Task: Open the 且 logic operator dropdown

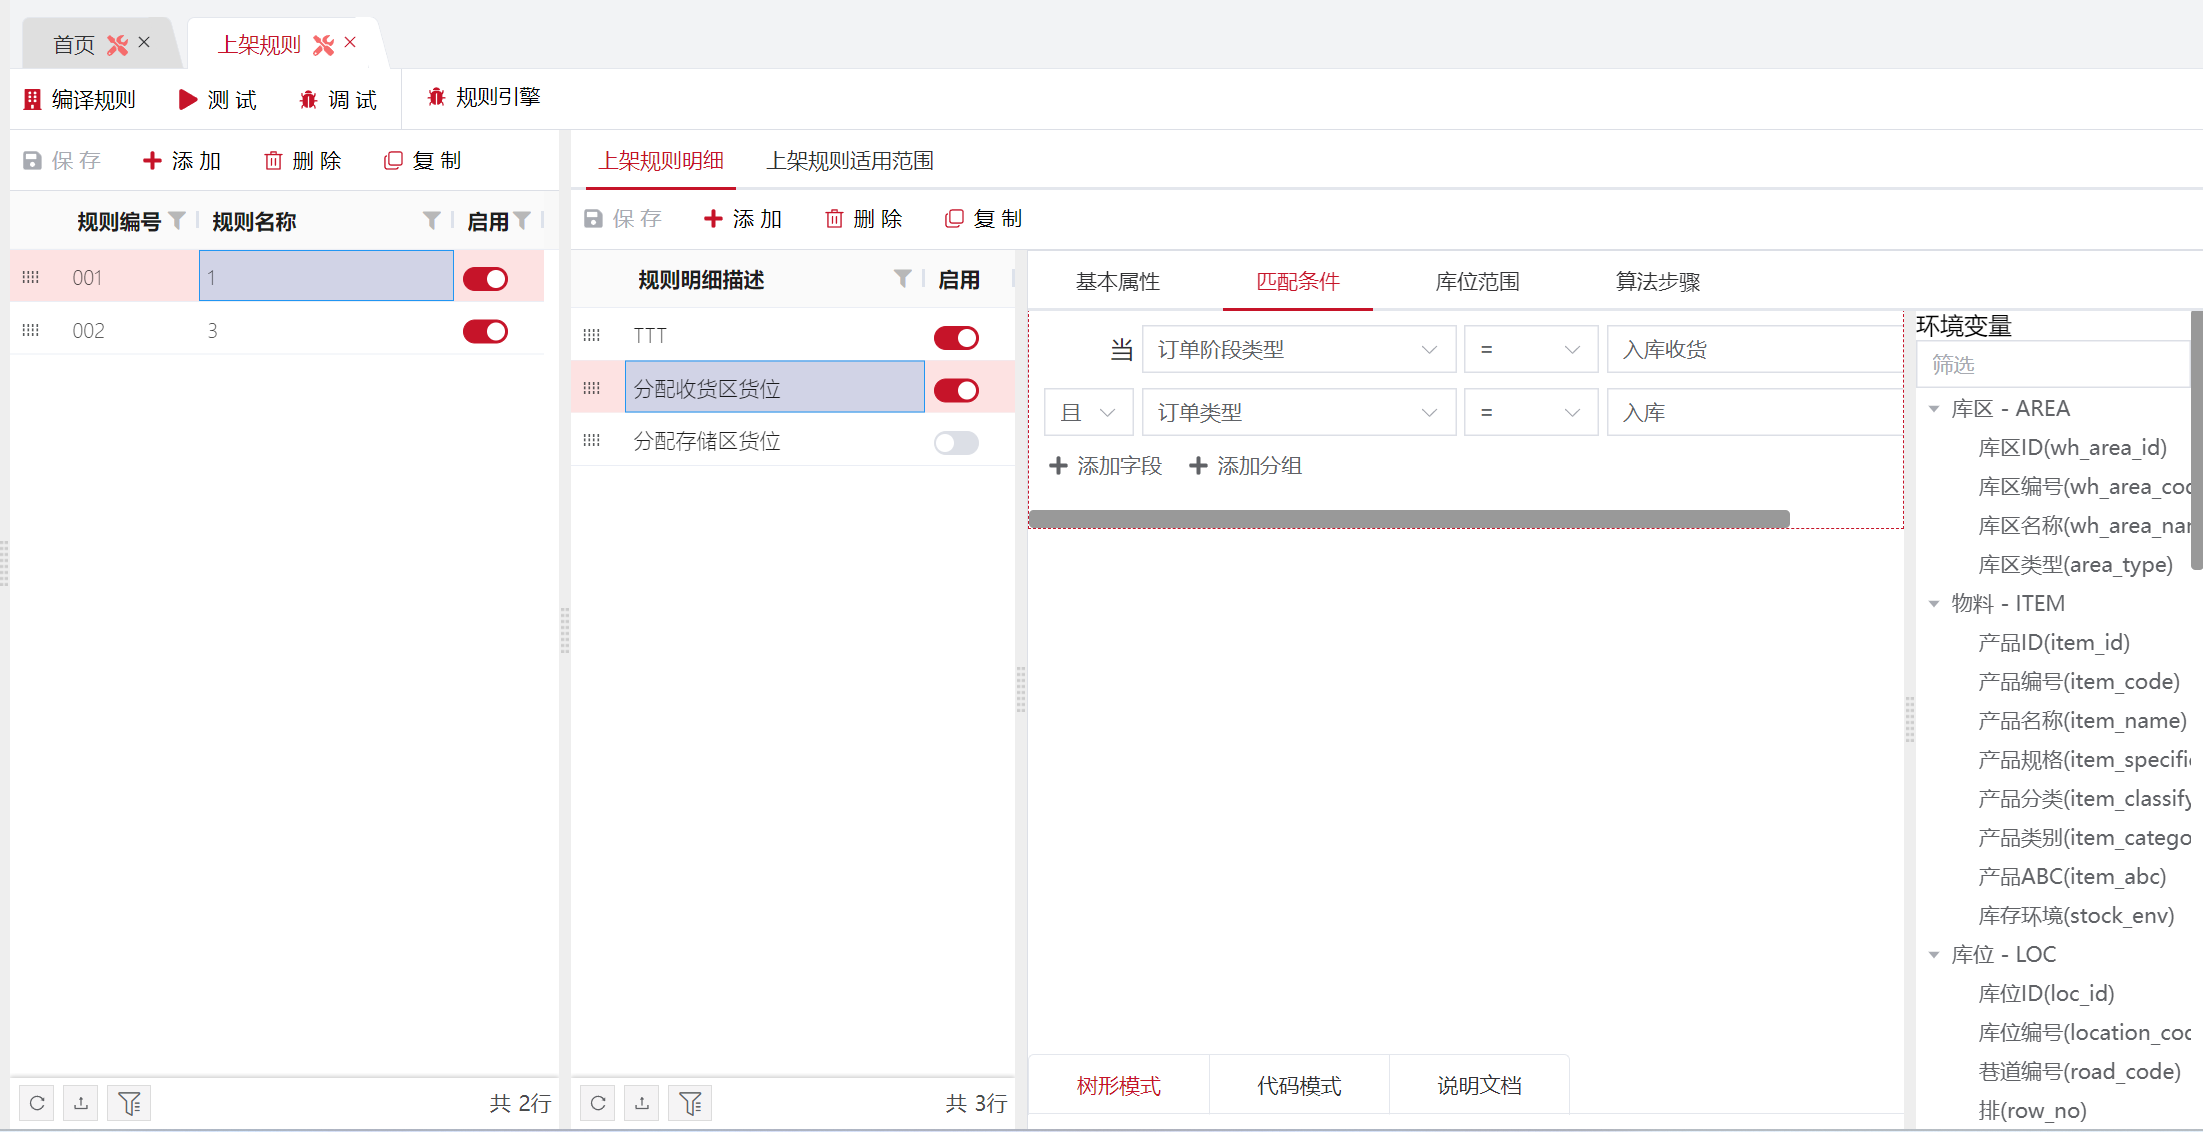Action: pyautogui.click(x=1088, y=413)
